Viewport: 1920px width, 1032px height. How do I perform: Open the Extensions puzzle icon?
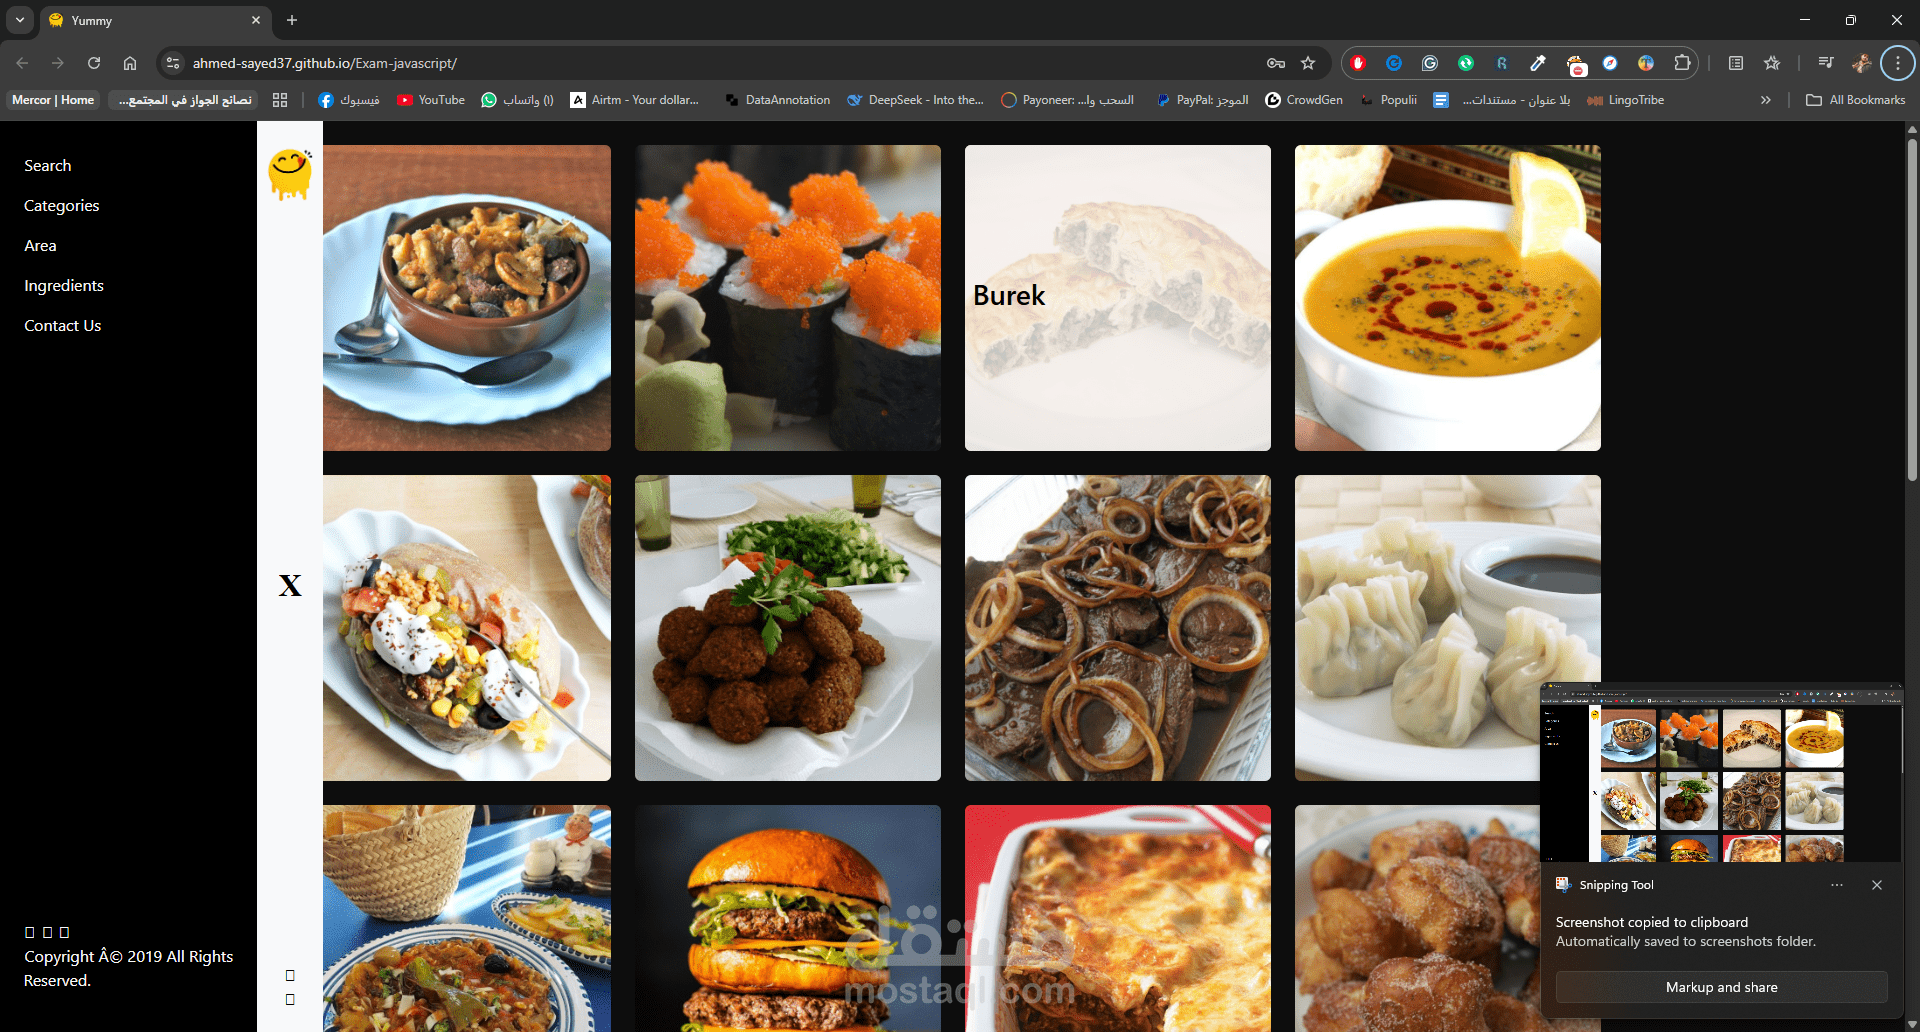[1682, 63]
